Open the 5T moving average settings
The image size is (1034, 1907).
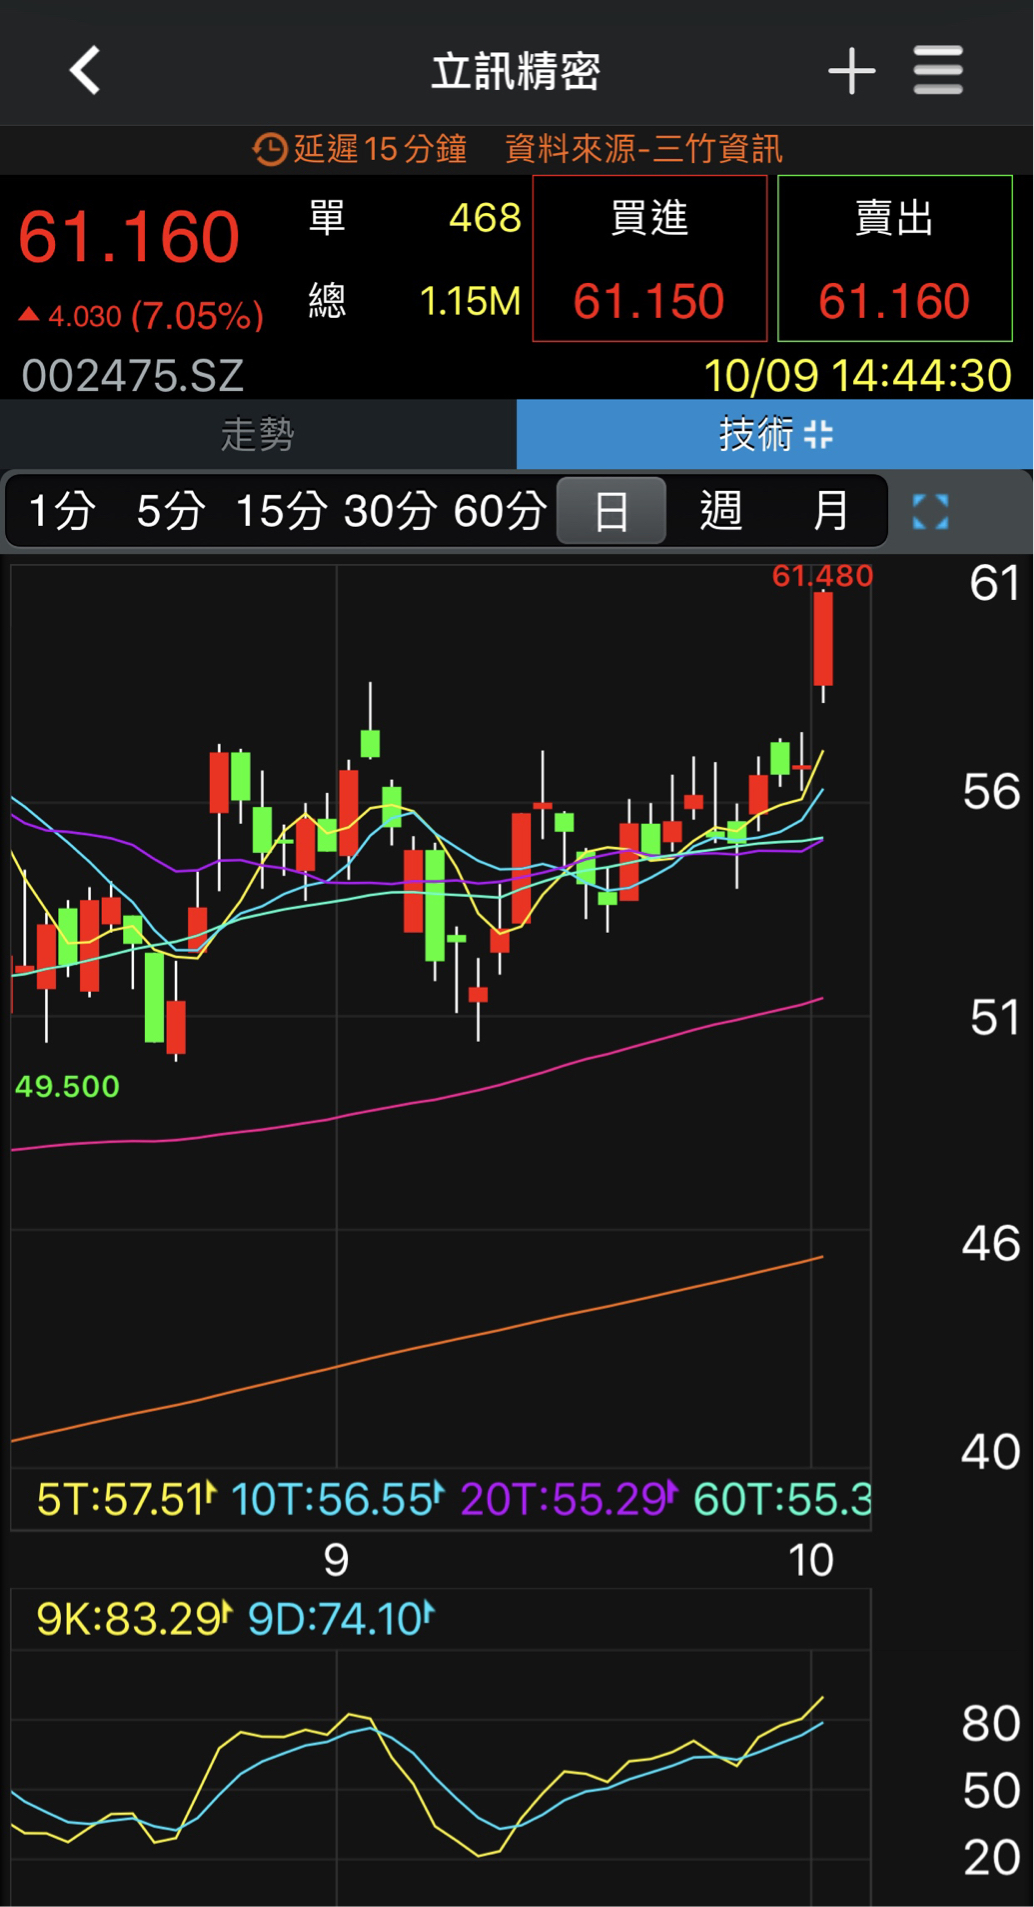tap(126, 1499)
